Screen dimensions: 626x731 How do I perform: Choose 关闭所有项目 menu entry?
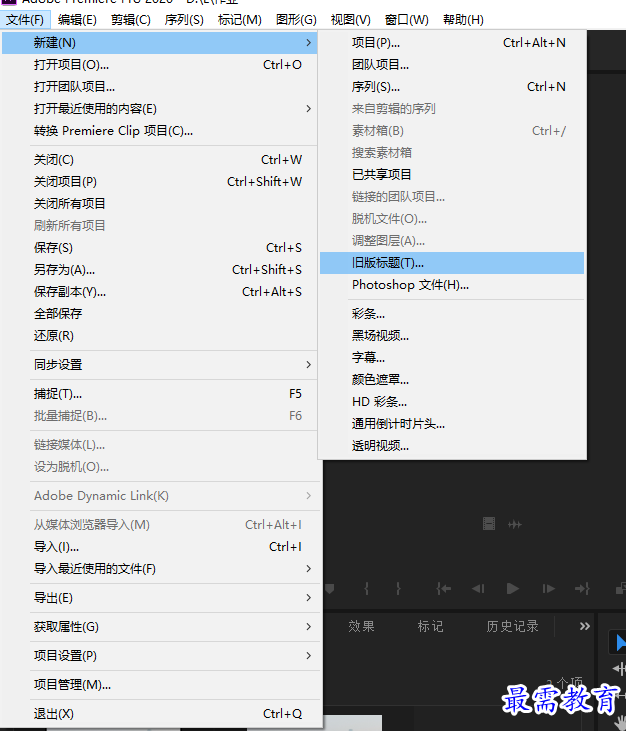pos(159,204)
